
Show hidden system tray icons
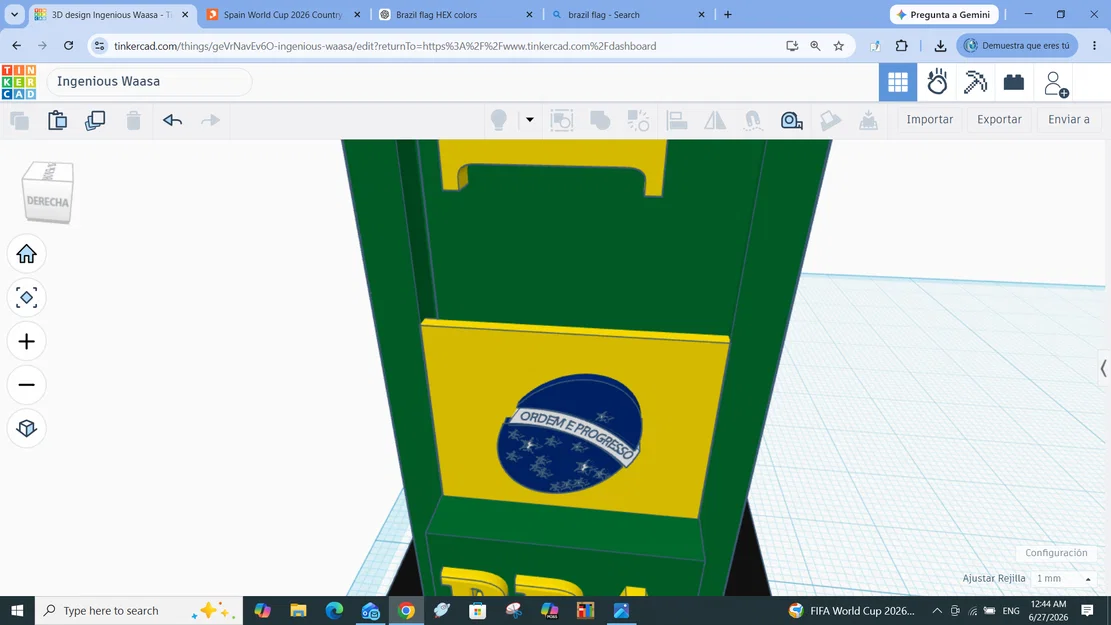[x=937, y=610]
